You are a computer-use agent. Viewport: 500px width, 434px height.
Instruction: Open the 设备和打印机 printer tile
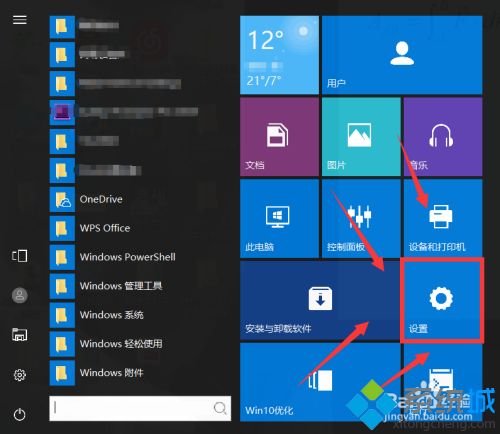click(443, 219)
